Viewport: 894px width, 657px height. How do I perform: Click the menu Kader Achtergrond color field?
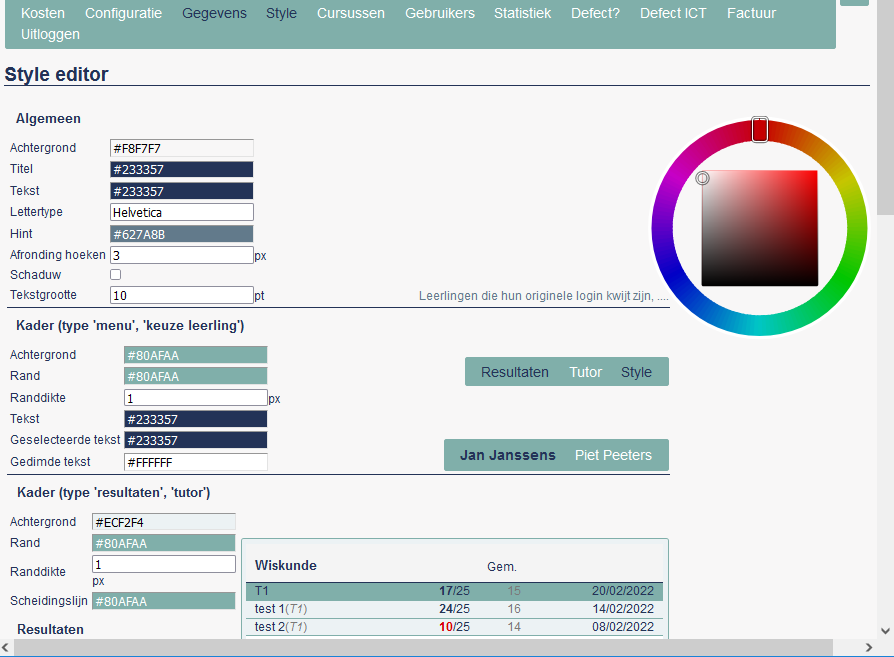coord(196,355)
